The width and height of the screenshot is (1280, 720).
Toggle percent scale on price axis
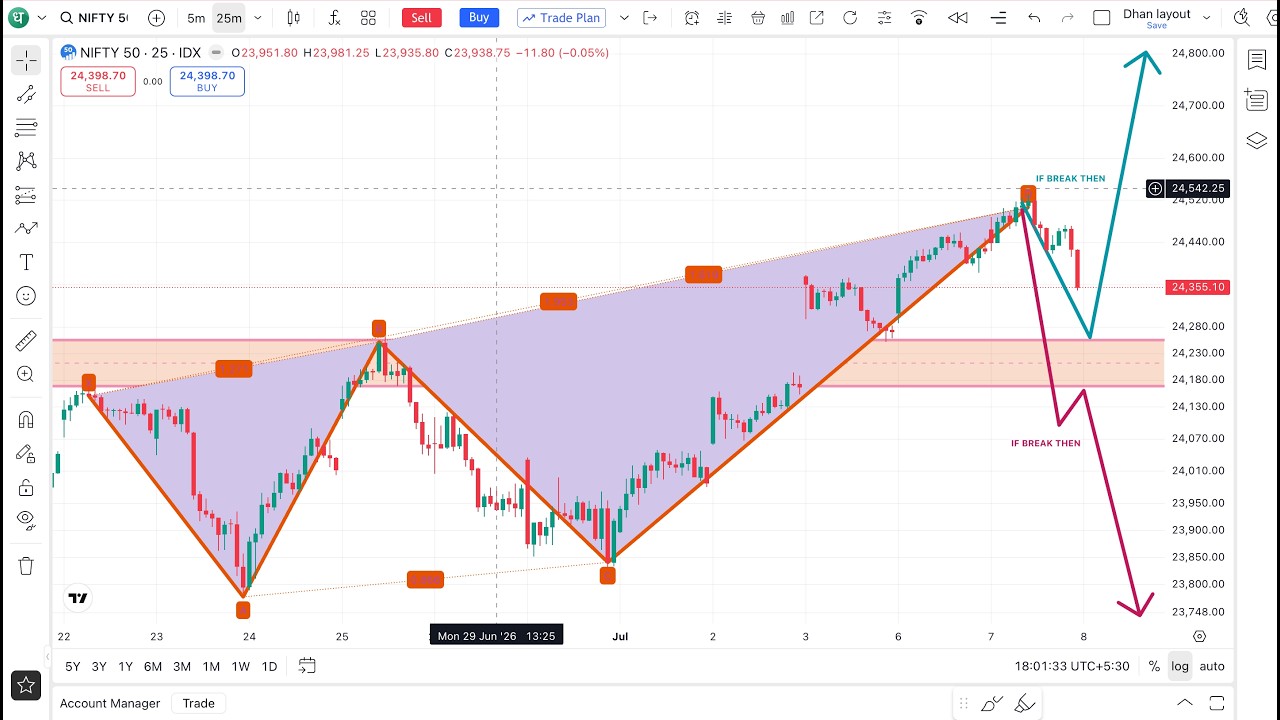click(1154, 666)
